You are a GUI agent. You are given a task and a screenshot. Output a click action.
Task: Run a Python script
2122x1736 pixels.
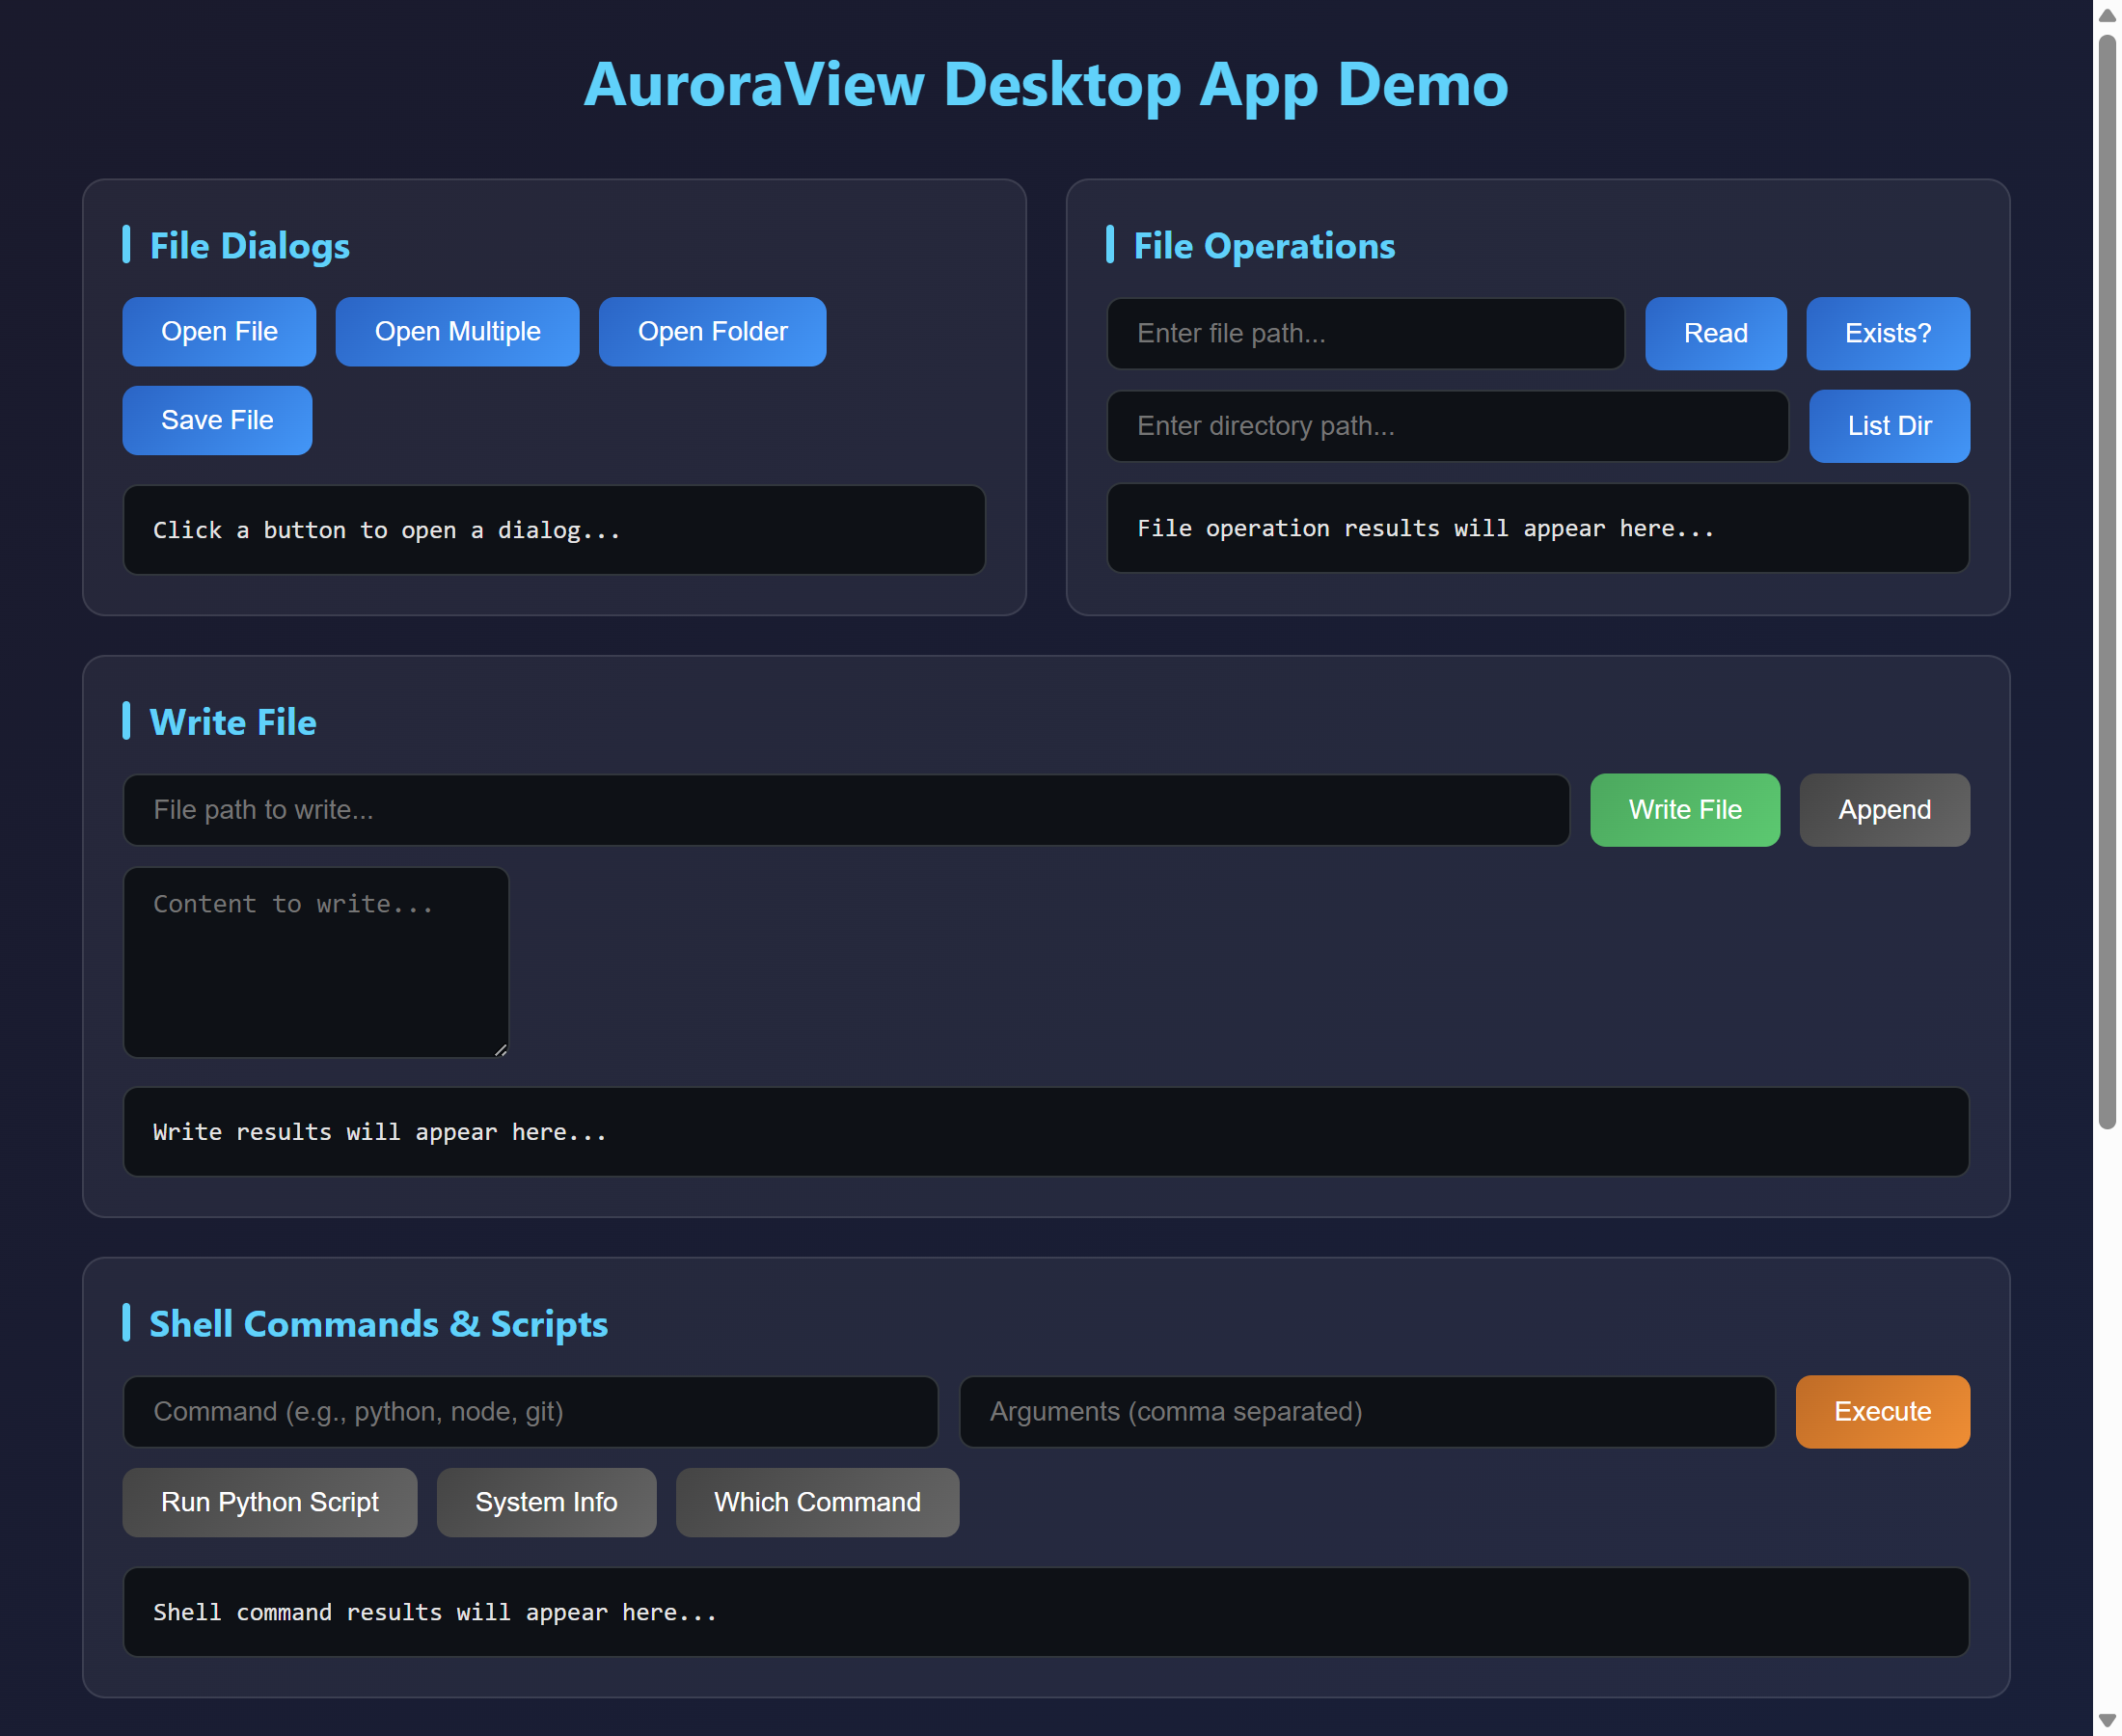[x=269, y=1502]
